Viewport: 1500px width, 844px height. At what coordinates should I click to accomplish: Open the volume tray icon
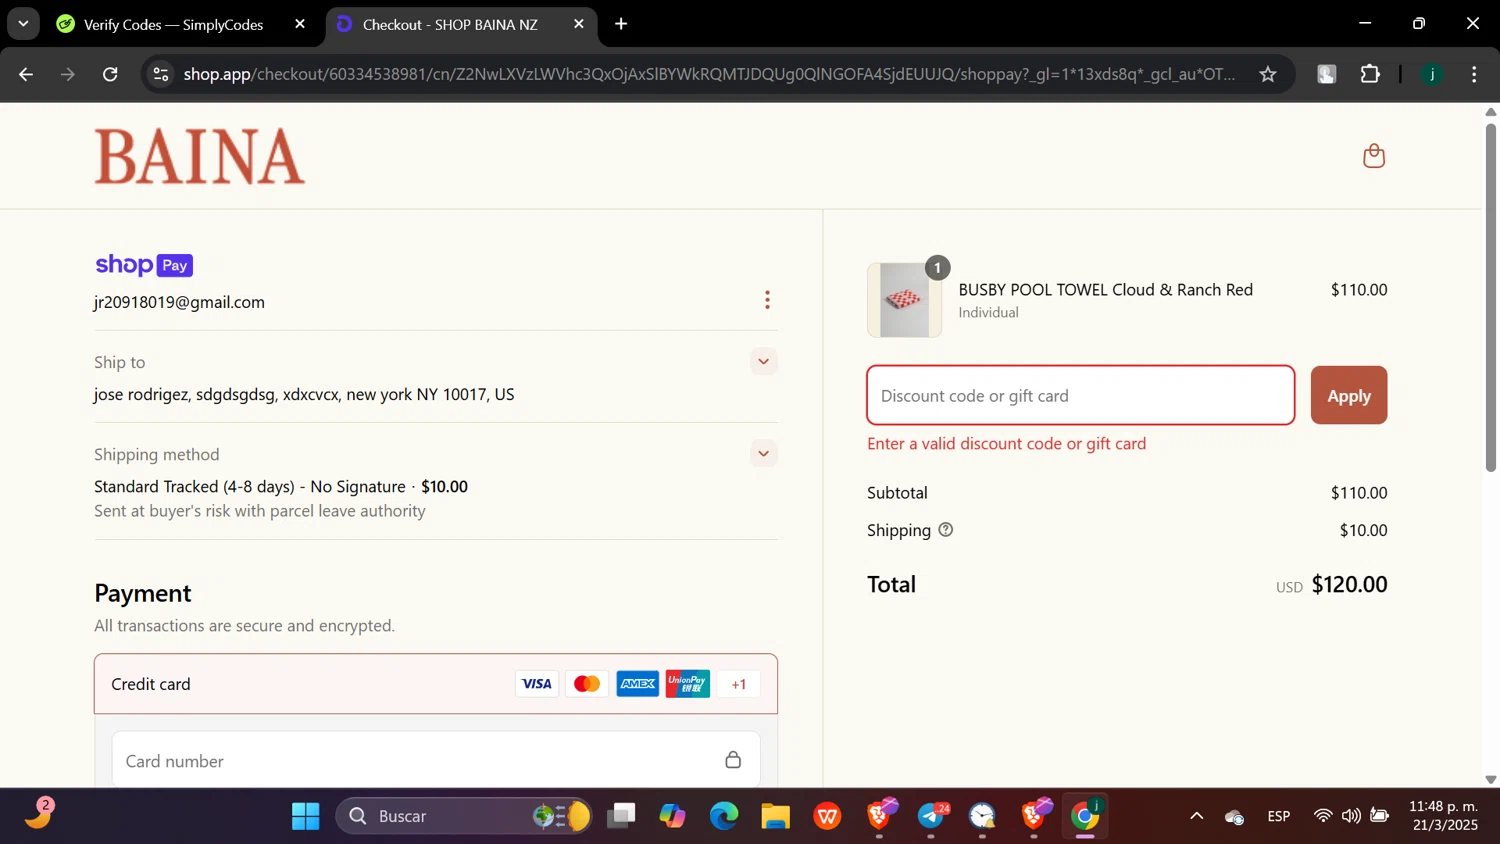[1351, 816]
